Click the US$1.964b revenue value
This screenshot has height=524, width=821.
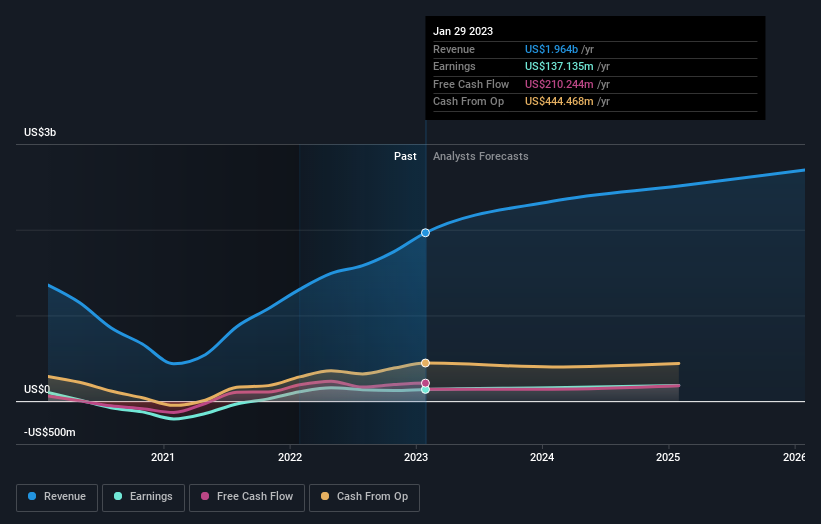coord(551,49)
